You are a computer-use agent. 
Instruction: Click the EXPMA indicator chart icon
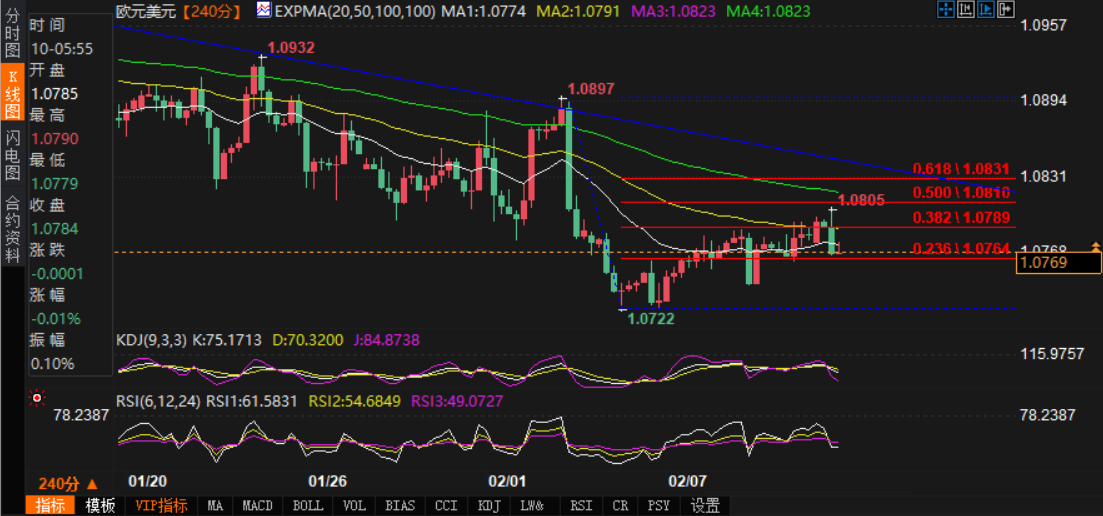[264, 10]
